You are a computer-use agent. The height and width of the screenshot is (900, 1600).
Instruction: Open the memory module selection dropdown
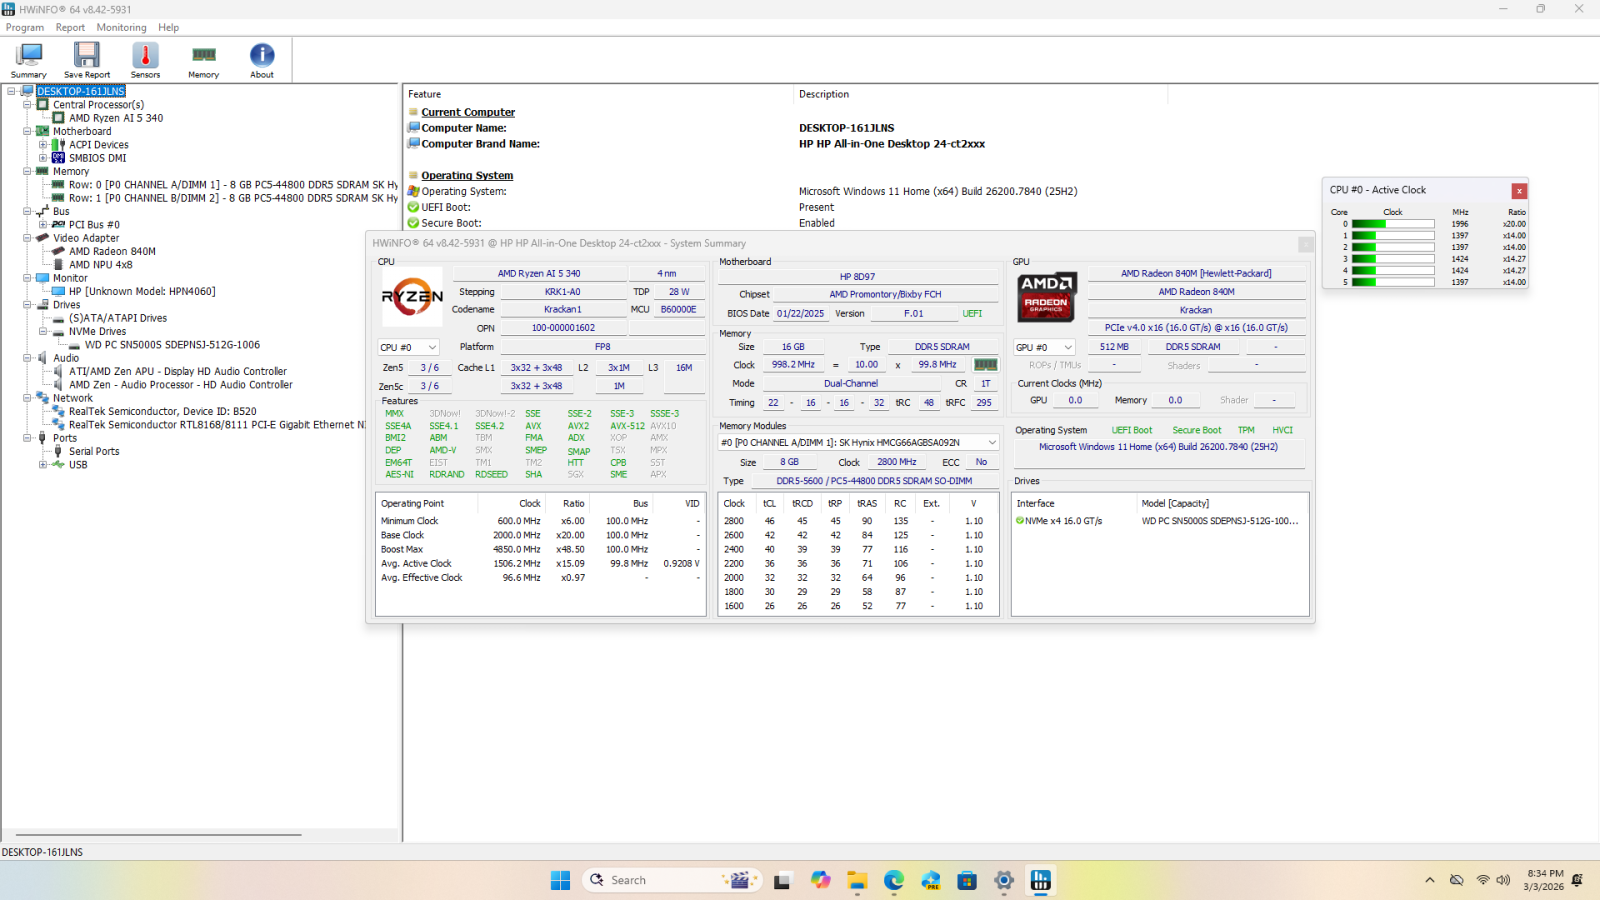click(x=858, y=442)
